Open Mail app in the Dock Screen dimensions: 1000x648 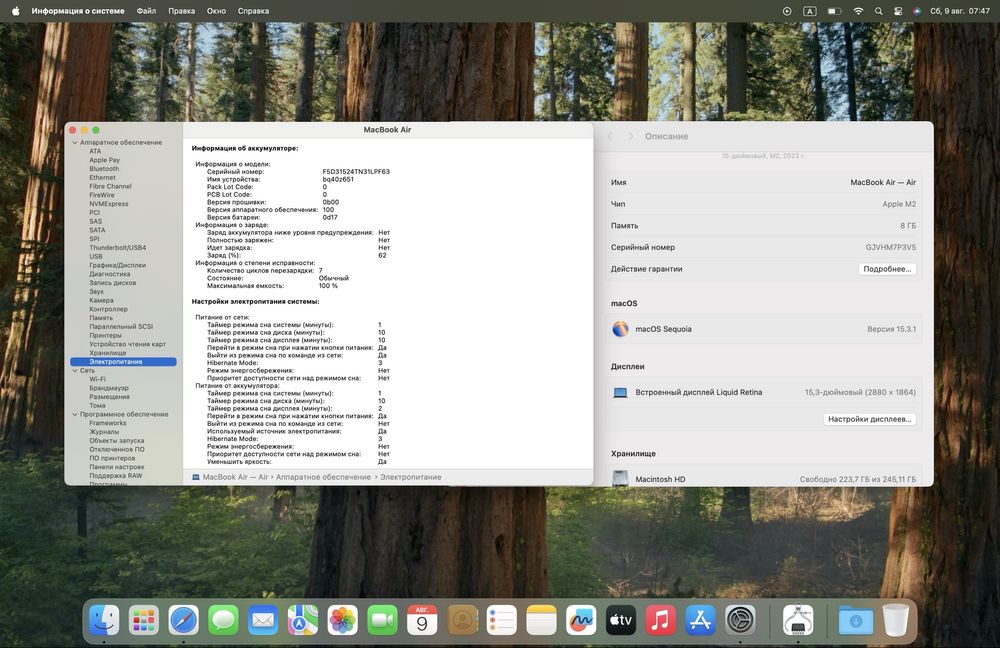[x=263, y=620]
